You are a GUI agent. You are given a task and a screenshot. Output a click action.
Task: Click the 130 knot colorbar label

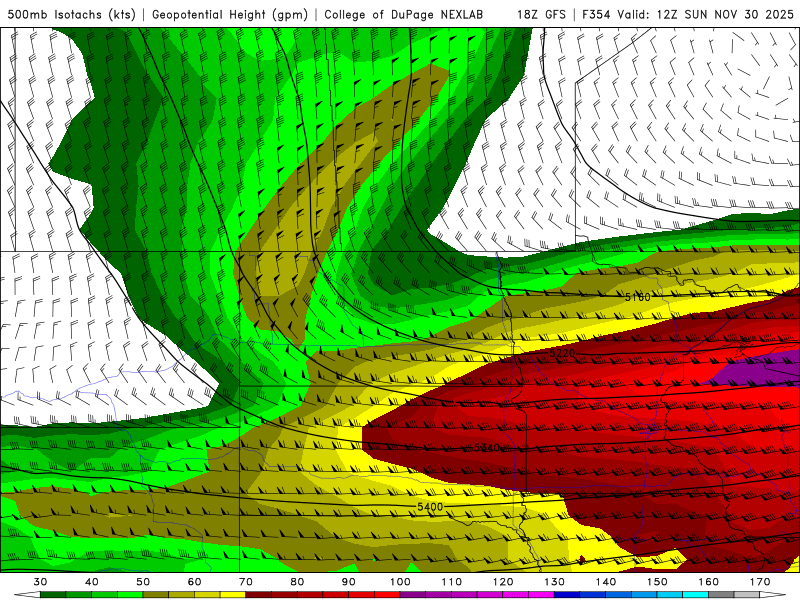click(x=554, y=582)
